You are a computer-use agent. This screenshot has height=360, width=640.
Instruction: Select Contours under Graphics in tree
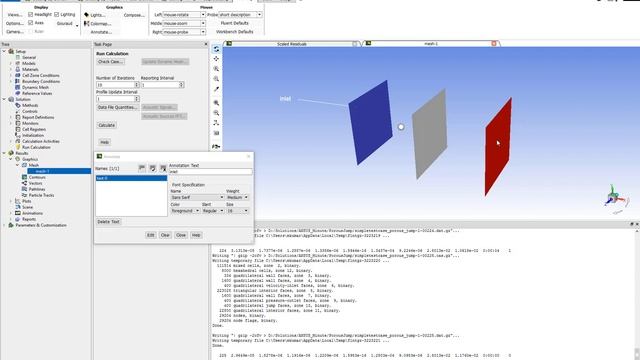37,177
